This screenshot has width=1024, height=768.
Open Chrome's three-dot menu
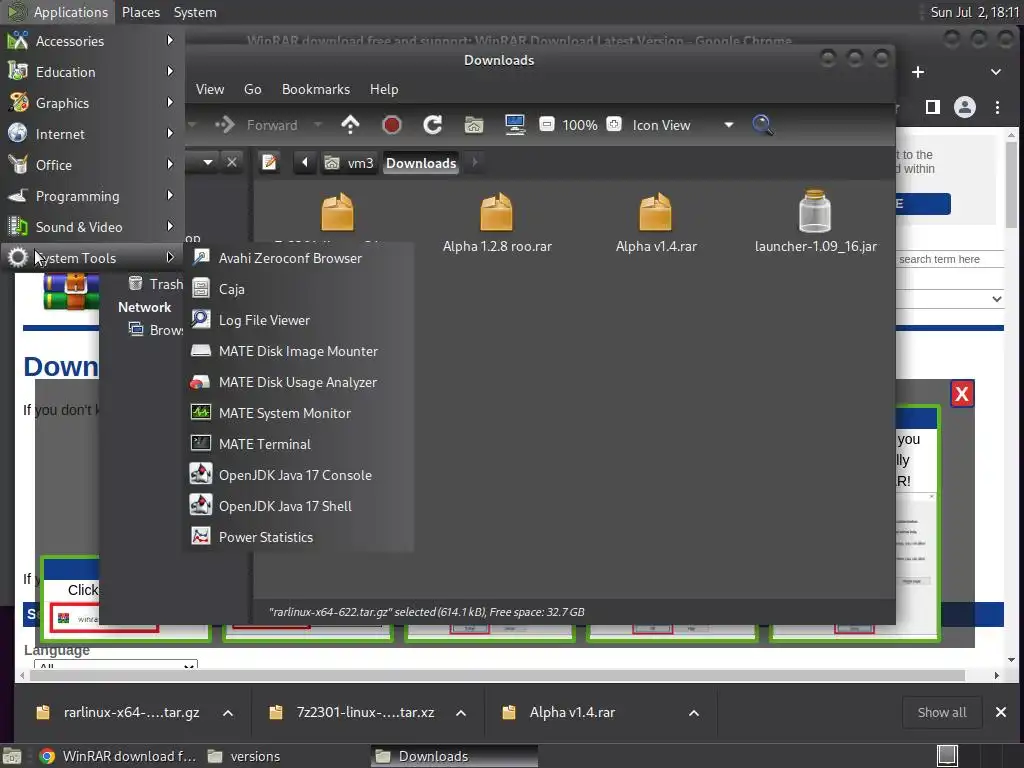tap(997, 107)
